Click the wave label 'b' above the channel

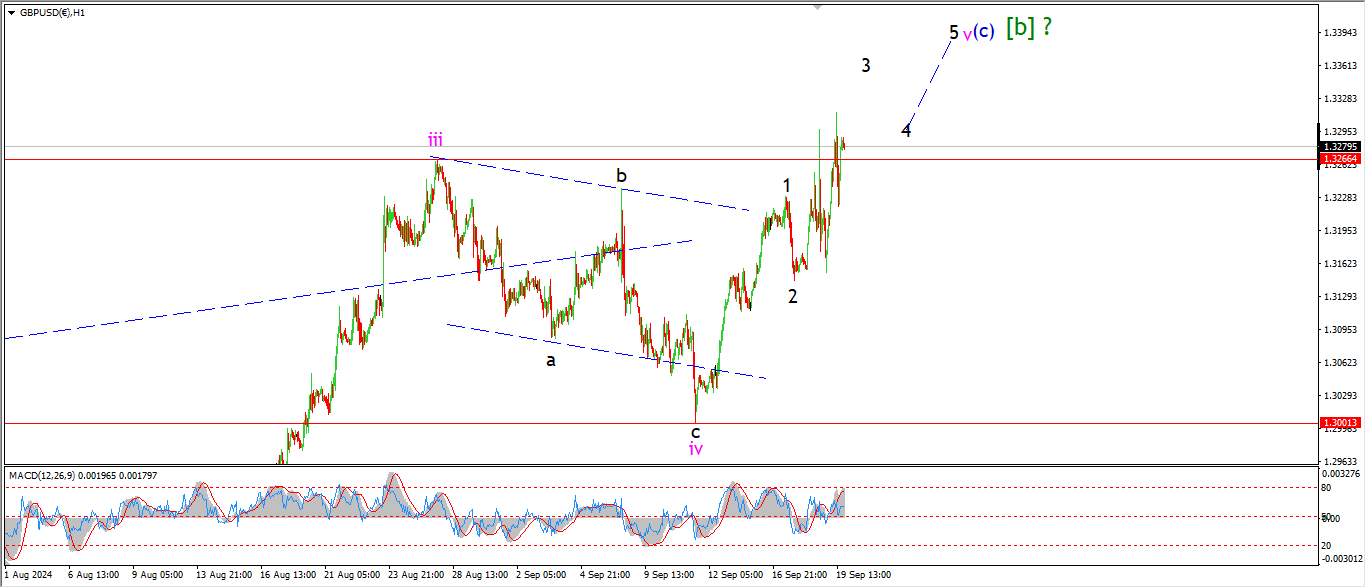(621, 177)
